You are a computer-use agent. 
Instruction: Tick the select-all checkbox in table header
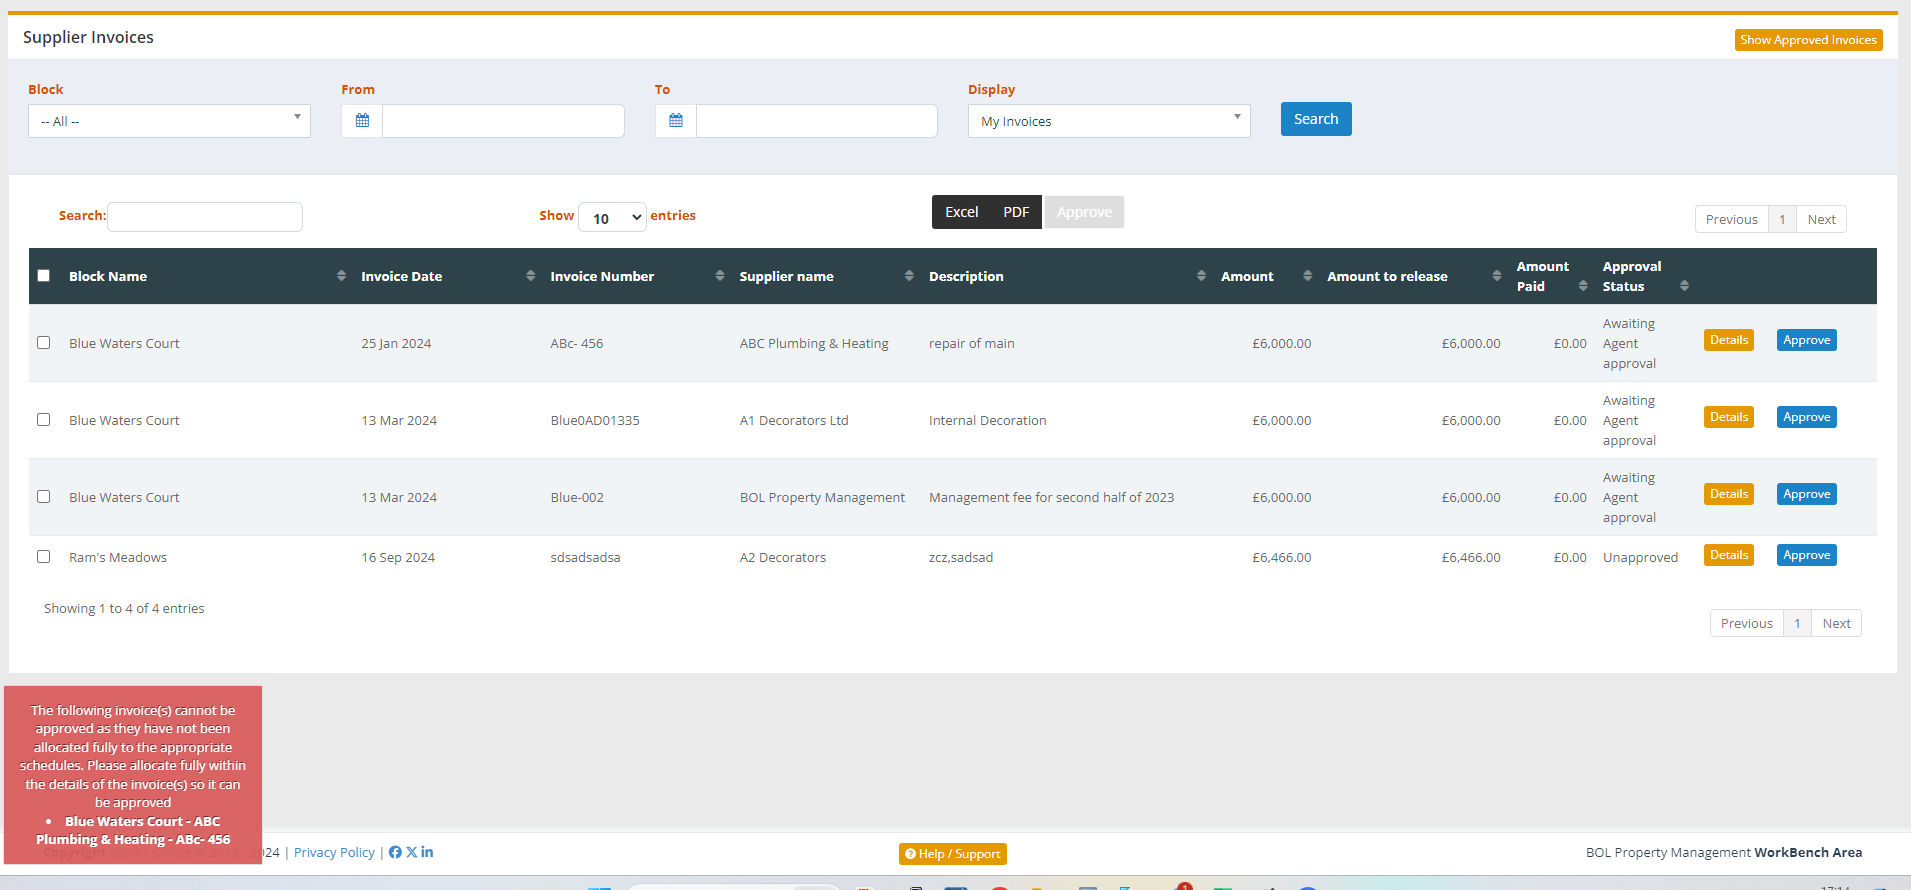click(44, 276)
